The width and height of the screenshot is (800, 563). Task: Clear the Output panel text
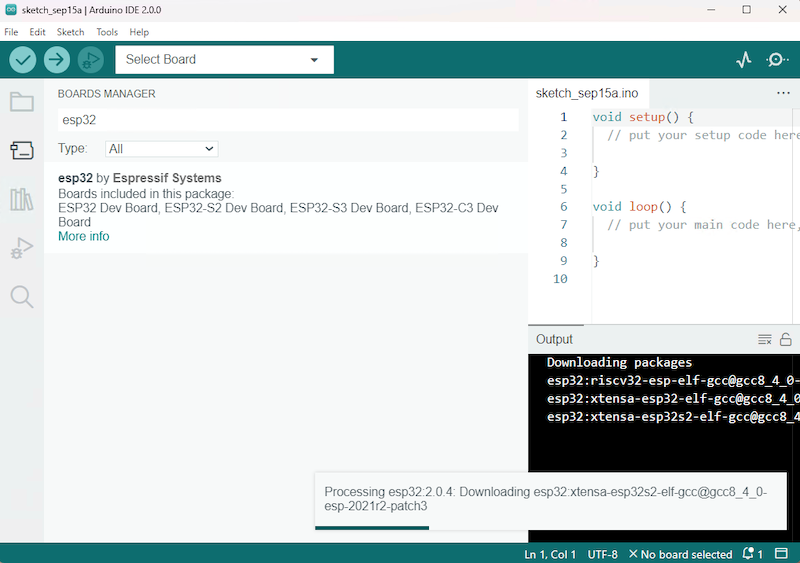[x=764, y=339]
